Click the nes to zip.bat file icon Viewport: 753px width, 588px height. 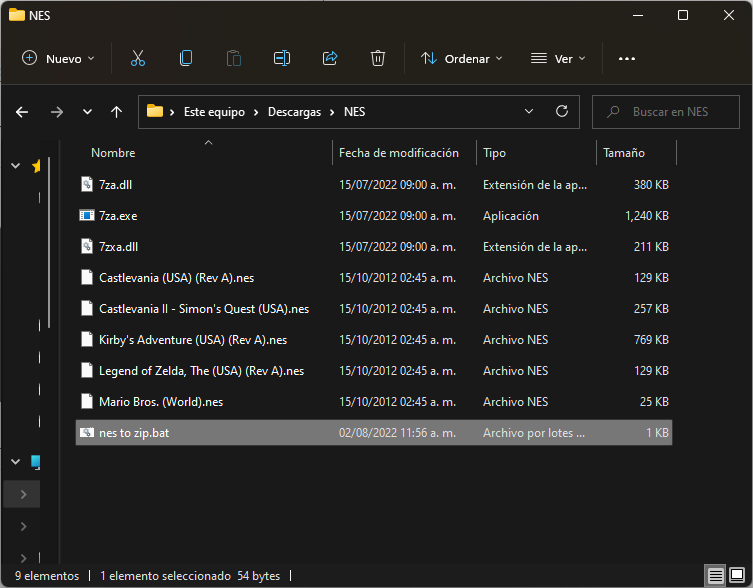[87, 432]
